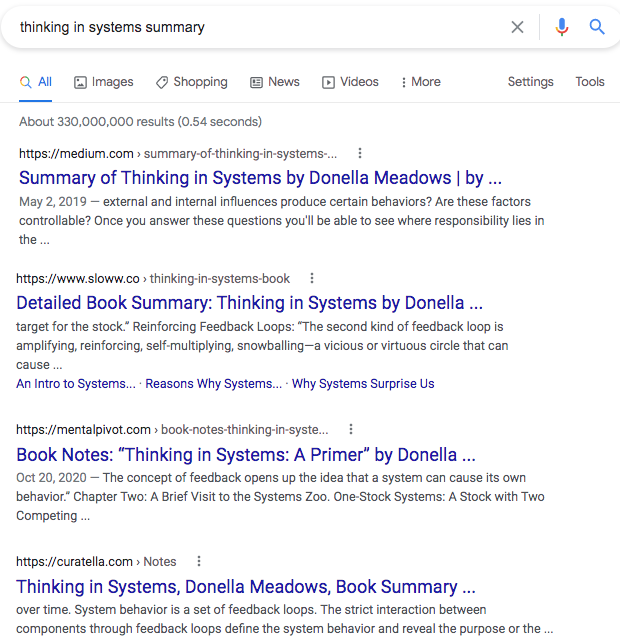Image resolution: width=620 pixels, height=641 pixels.
Task: Click the 'About 330,000,000 results' count text
Action: click(x=96, y=122)
